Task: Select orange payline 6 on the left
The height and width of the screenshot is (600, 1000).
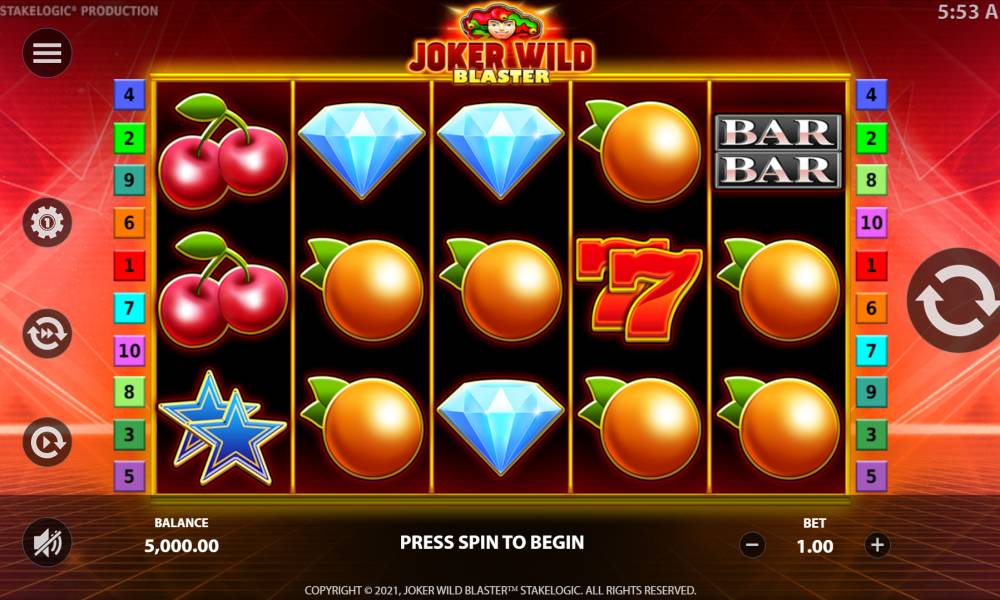Action: pyautogui.click(x=129, y=223)
